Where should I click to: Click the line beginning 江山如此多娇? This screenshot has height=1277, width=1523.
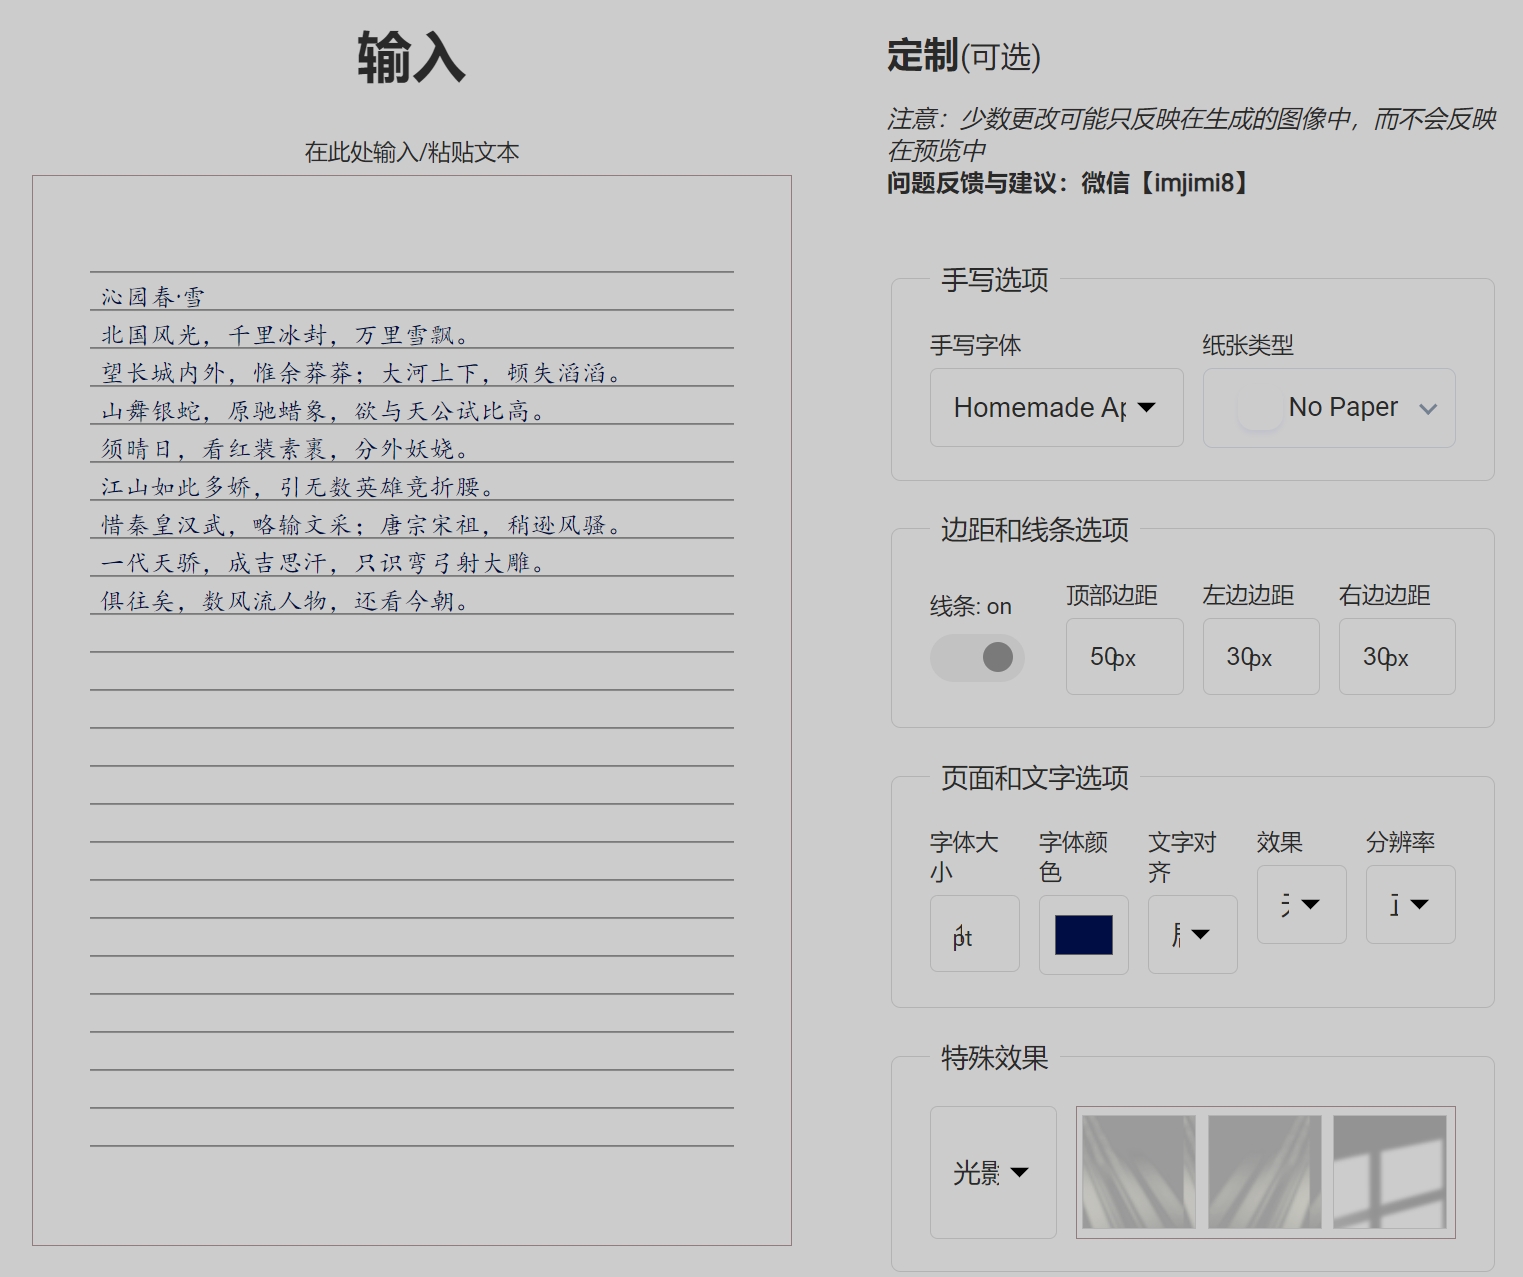coord(298,487)
